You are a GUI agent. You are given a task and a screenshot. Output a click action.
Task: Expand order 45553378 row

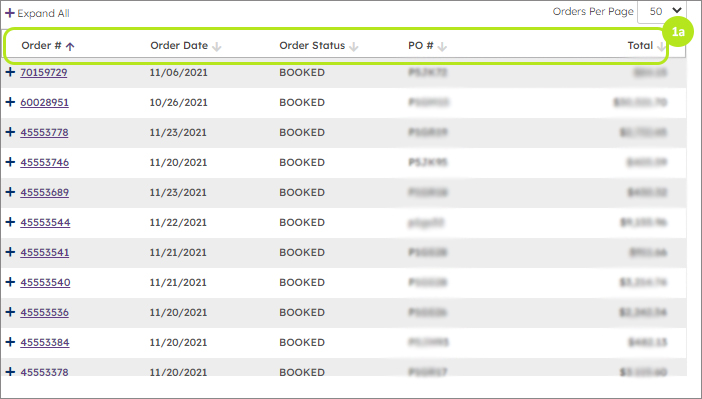[10, 372]
